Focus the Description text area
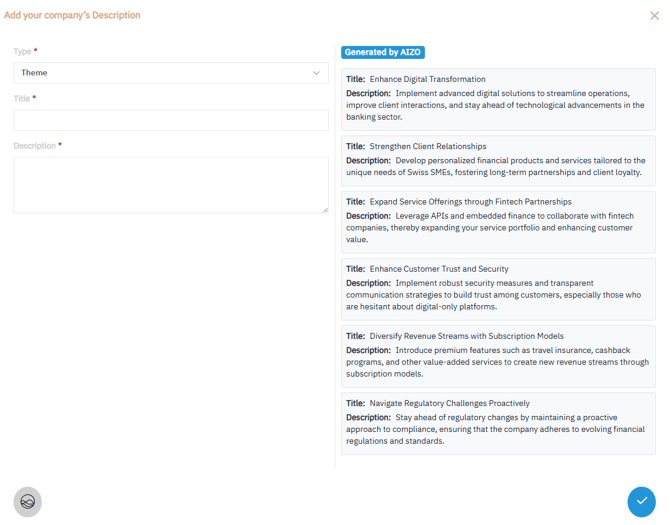670x525 pixels. [x=170, y=184]
